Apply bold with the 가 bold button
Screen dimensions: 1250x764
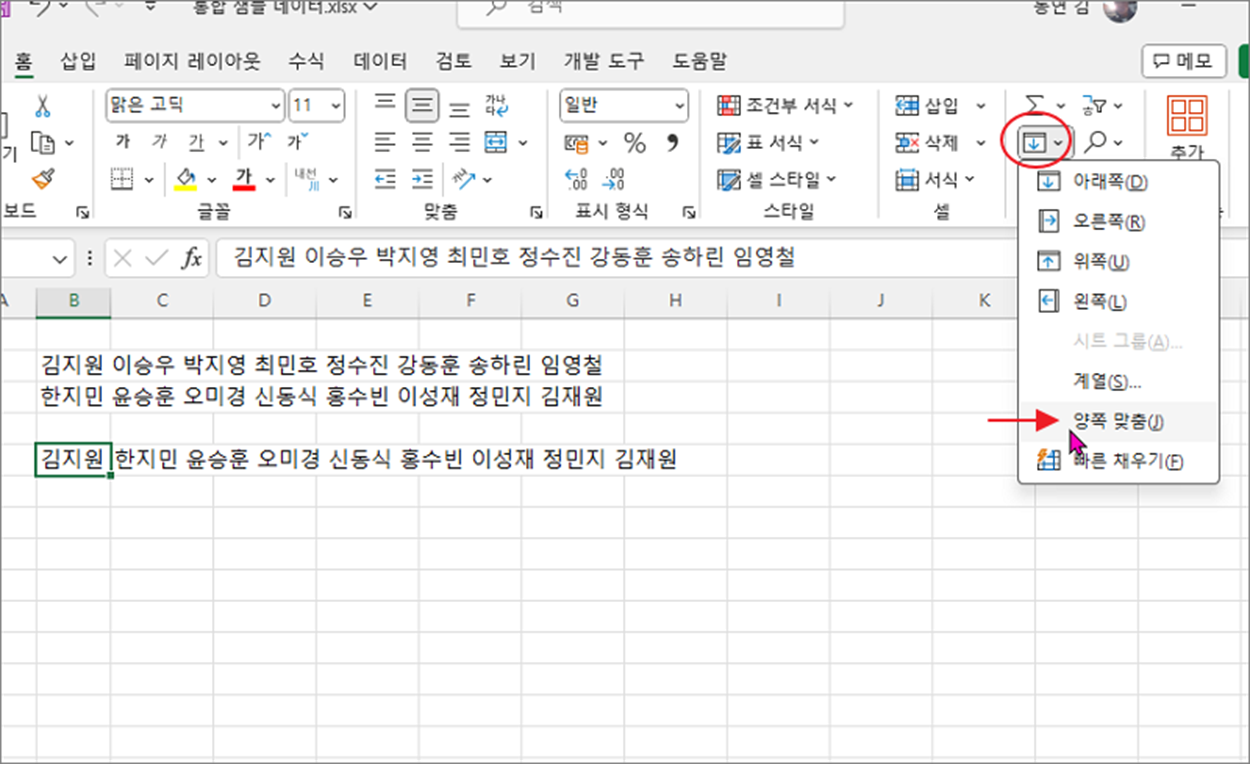pos(122,142)
